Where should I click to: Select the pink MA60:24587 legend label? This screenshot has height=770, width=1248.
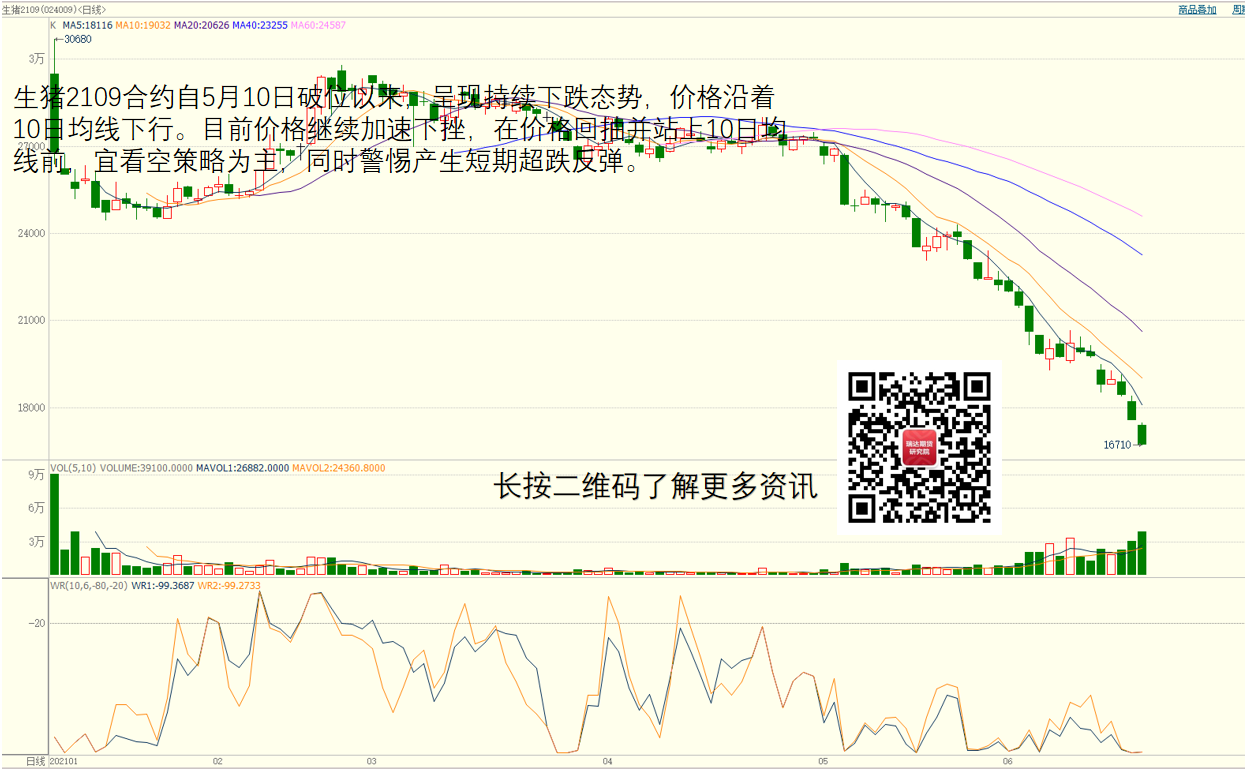[x=319, y=25]
